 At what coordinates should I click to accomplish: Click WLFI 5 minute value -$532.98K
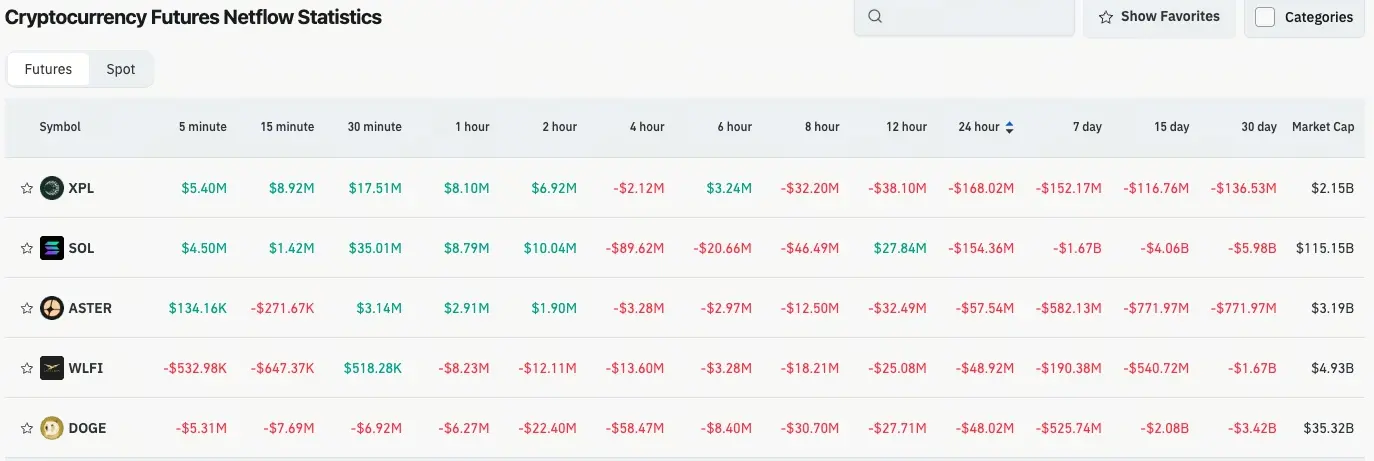tap(195, 368)
